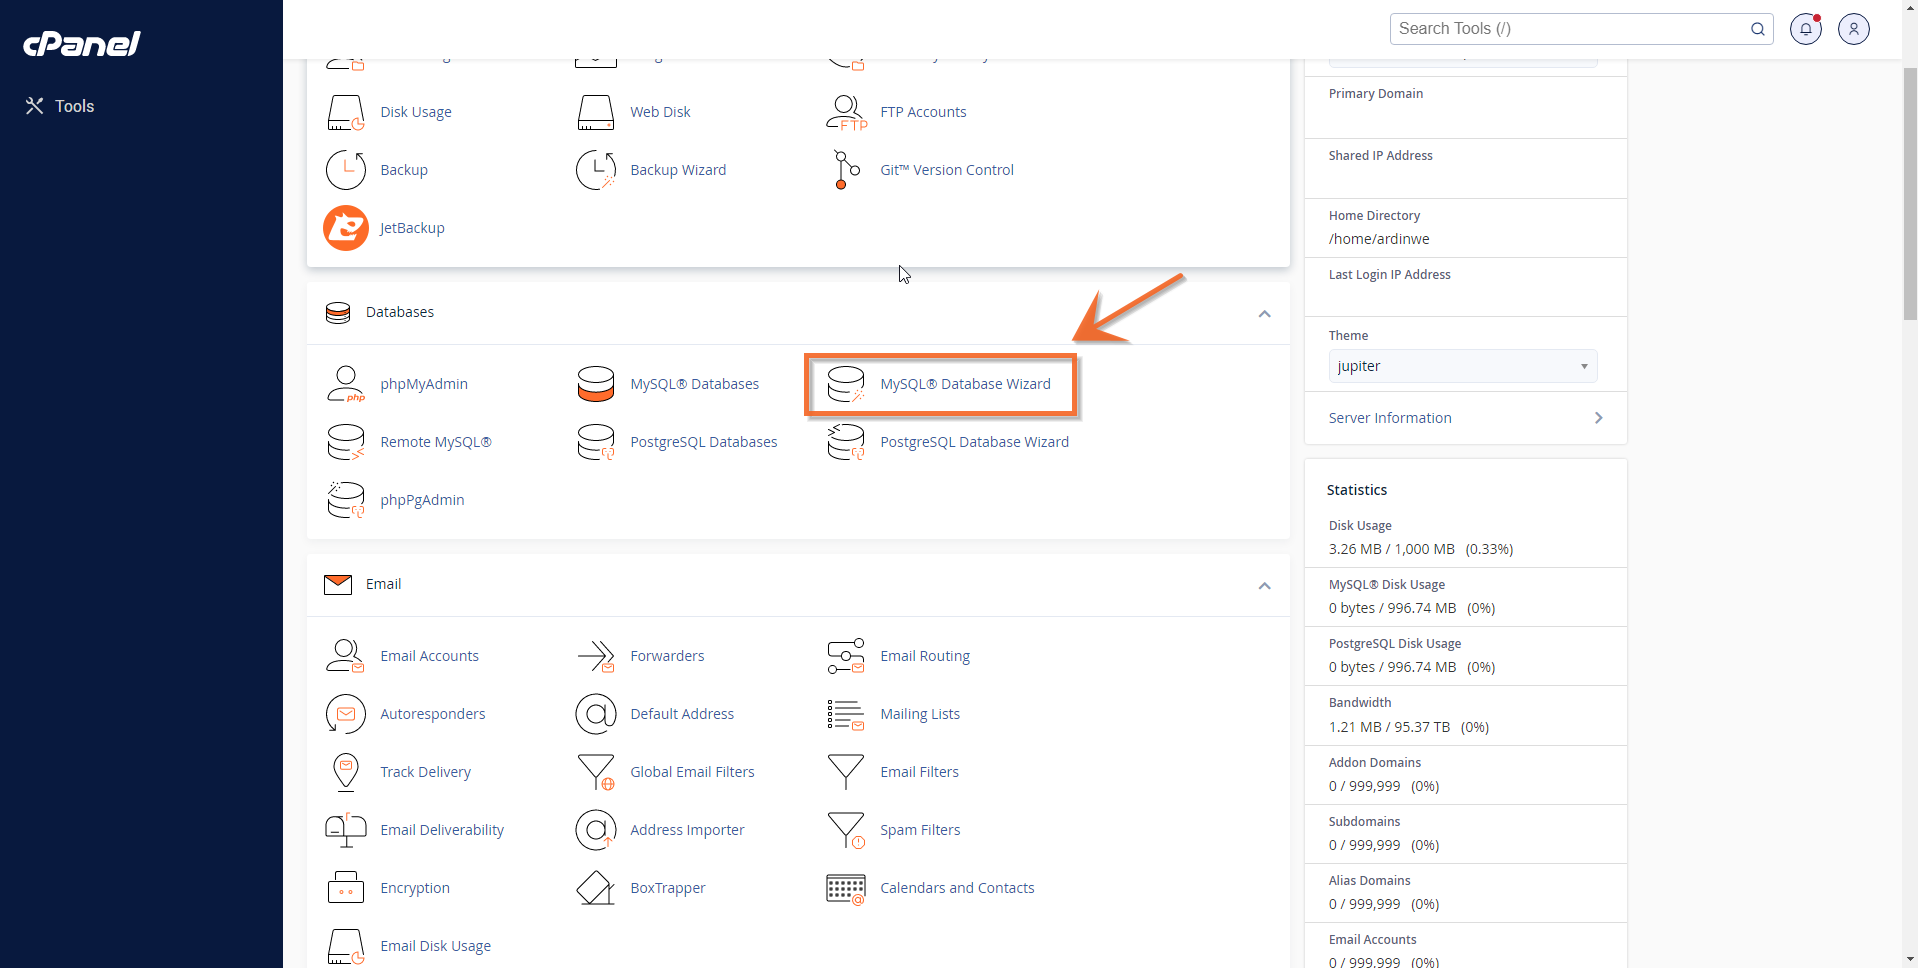Click the Email Filters funnel icon

pos(846,772)
